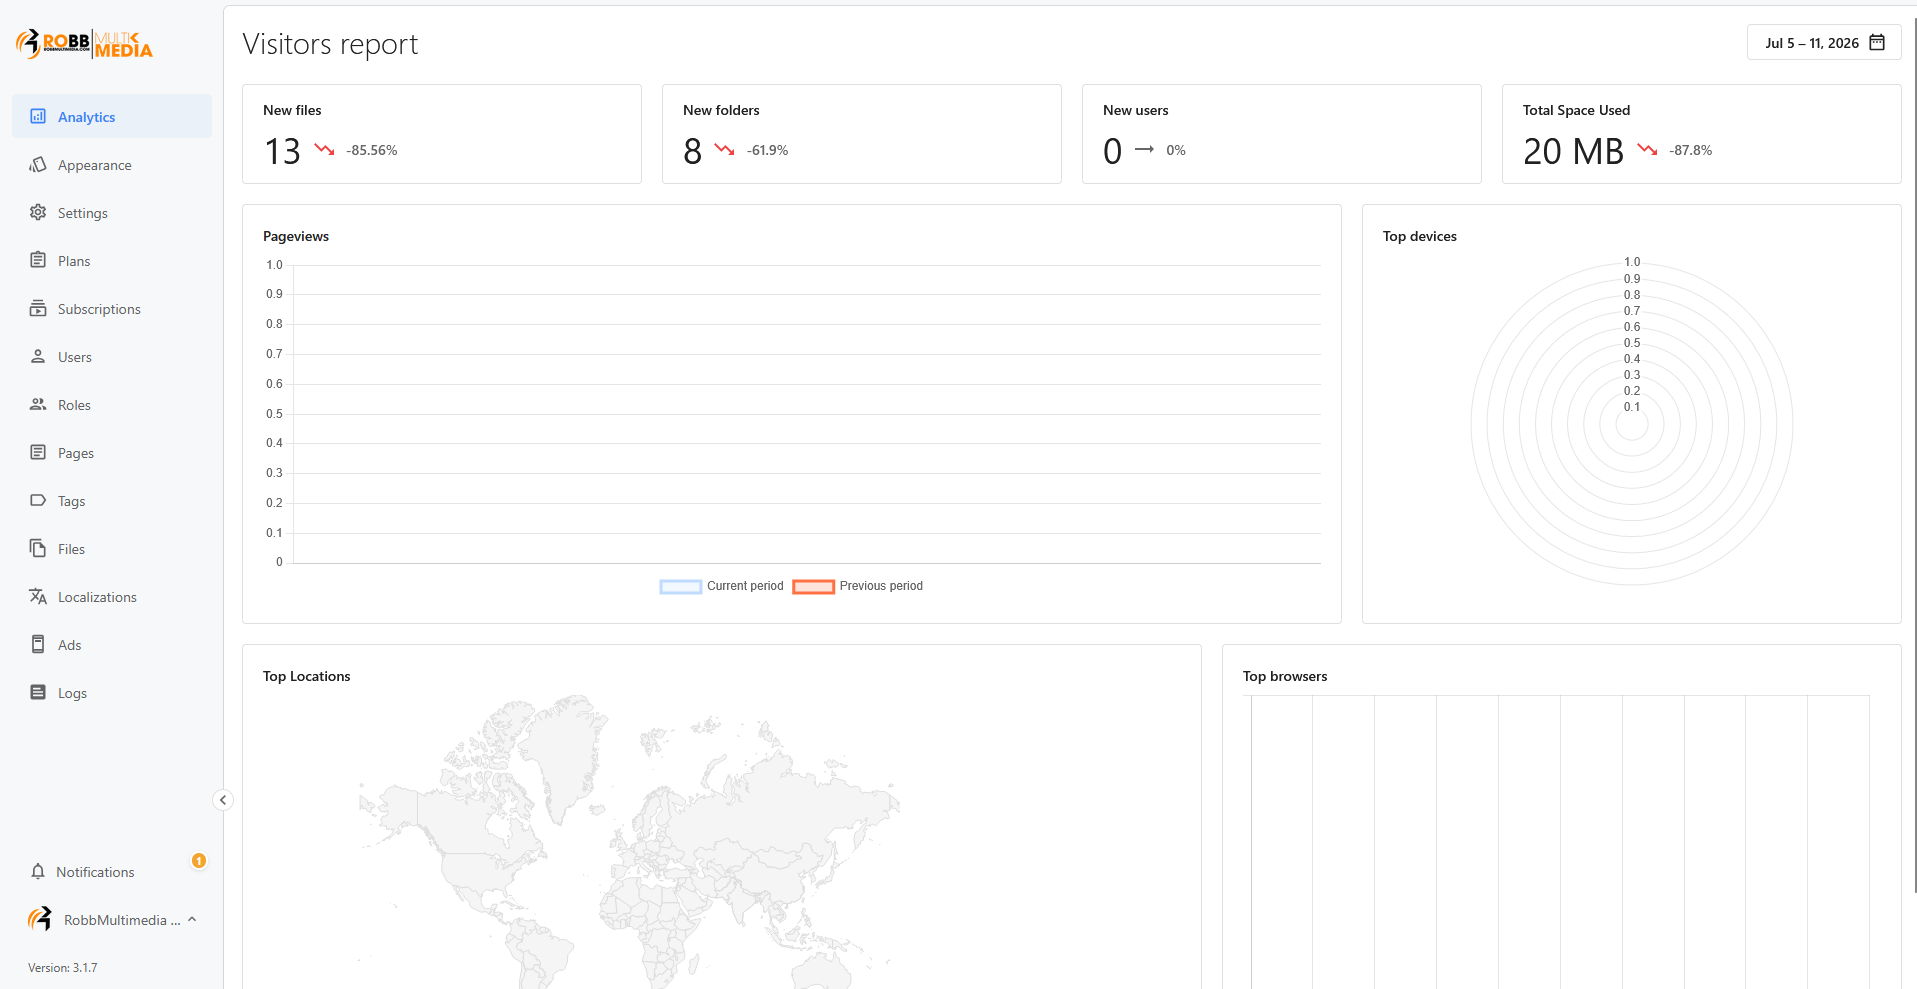
Task: Click the Top devices radar chart
Action: pos(1632,424)
